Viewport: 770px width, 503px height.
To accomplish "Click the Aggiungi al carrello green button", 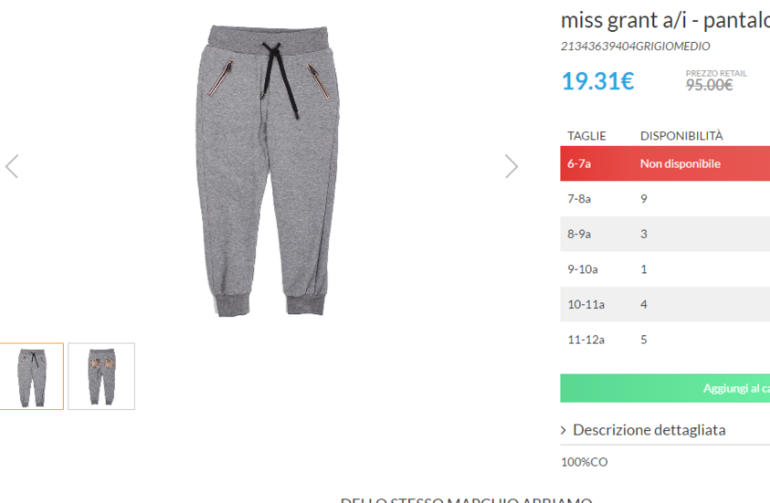I will (665, 388).
